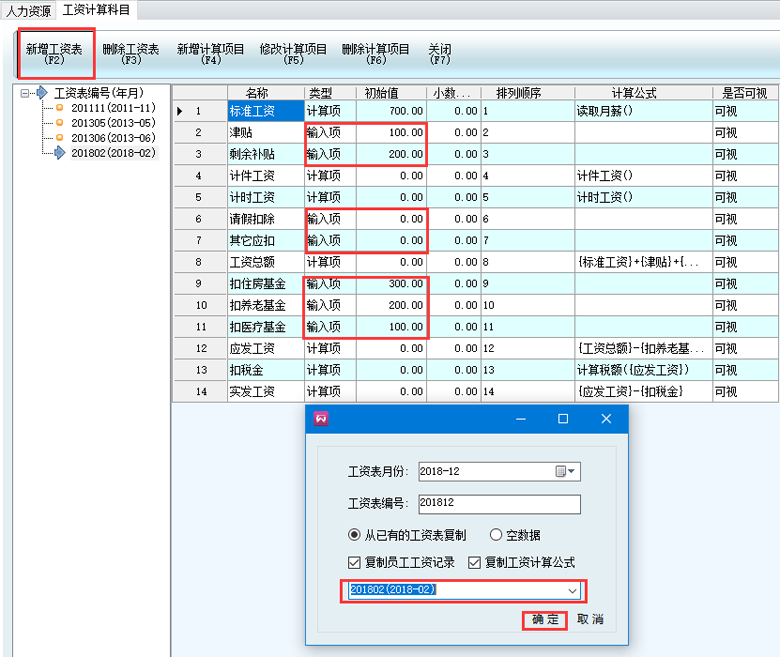The width and height of the screenshot is (780, 657).
Task: Select 新增计算项目 (F4) in the toolbar
Action: coord(210,53)
